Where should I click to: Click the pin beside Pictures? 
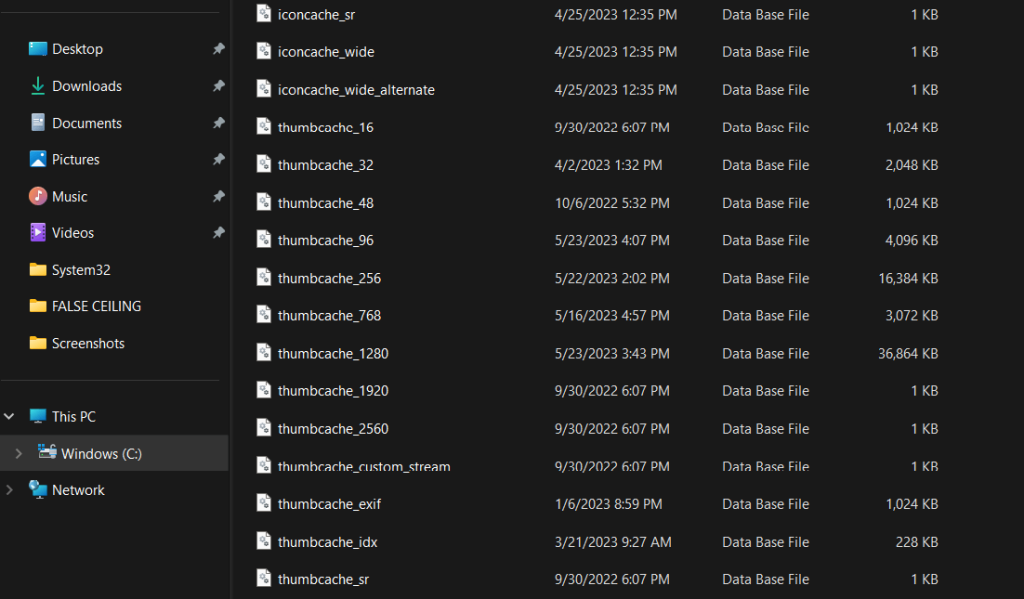219,159
